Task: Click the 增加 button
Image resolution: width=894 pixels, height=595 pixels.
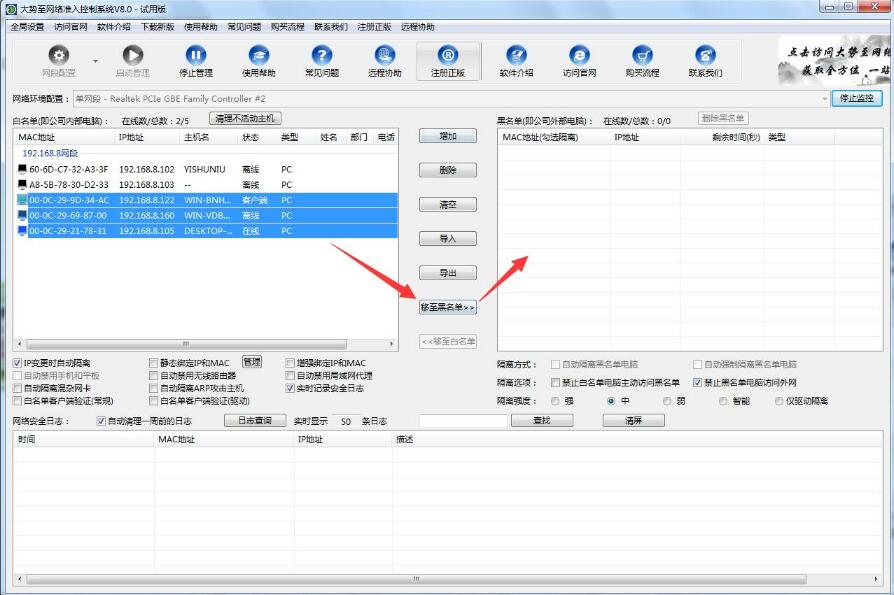Action: point(448,136)
